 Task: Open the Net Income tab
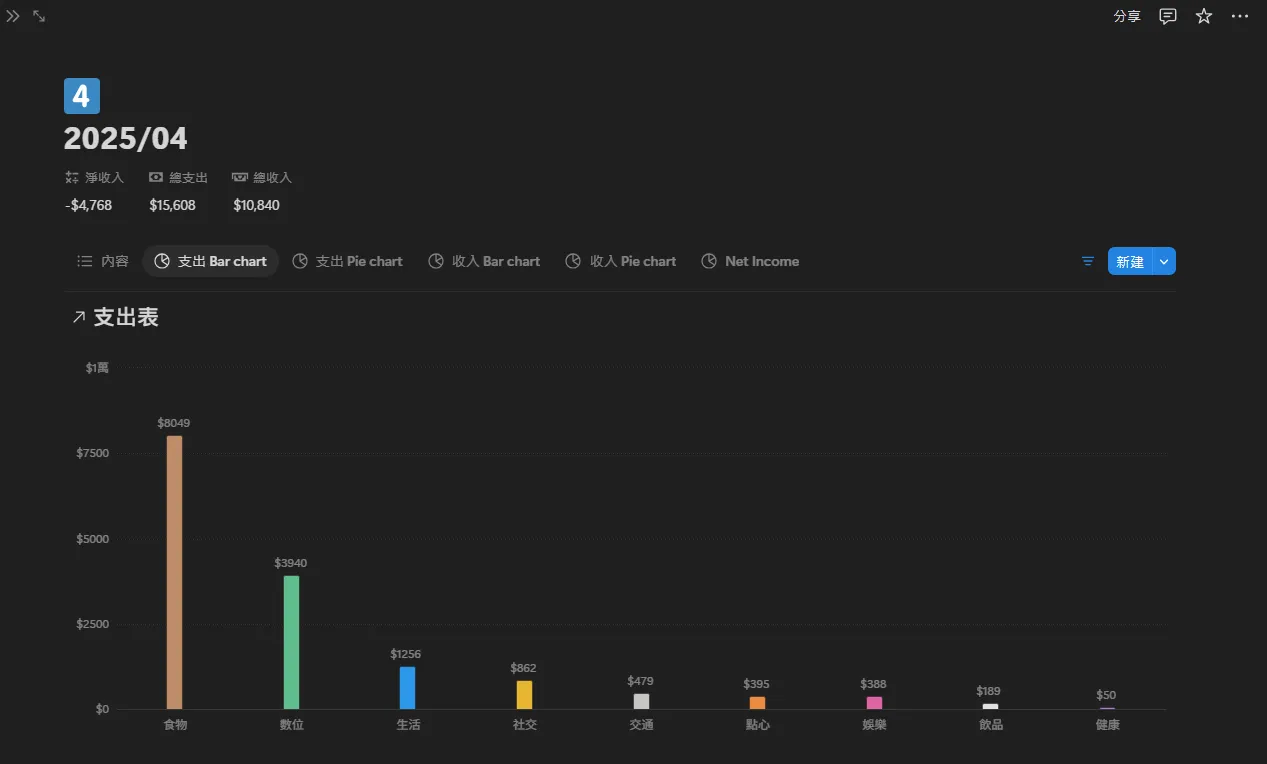[x=750, y=261]
